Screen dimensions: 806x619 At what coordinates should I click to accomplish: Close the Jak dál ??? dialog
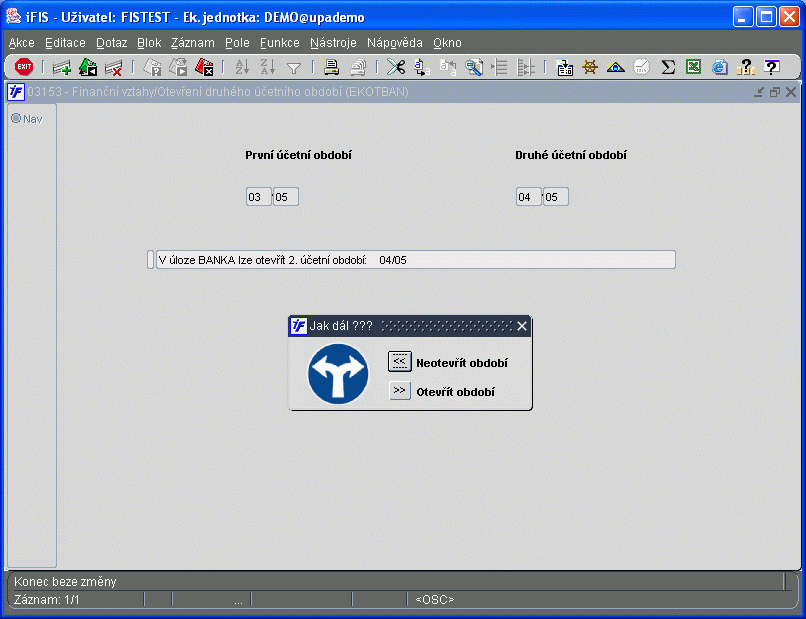[x=522, y=326]
